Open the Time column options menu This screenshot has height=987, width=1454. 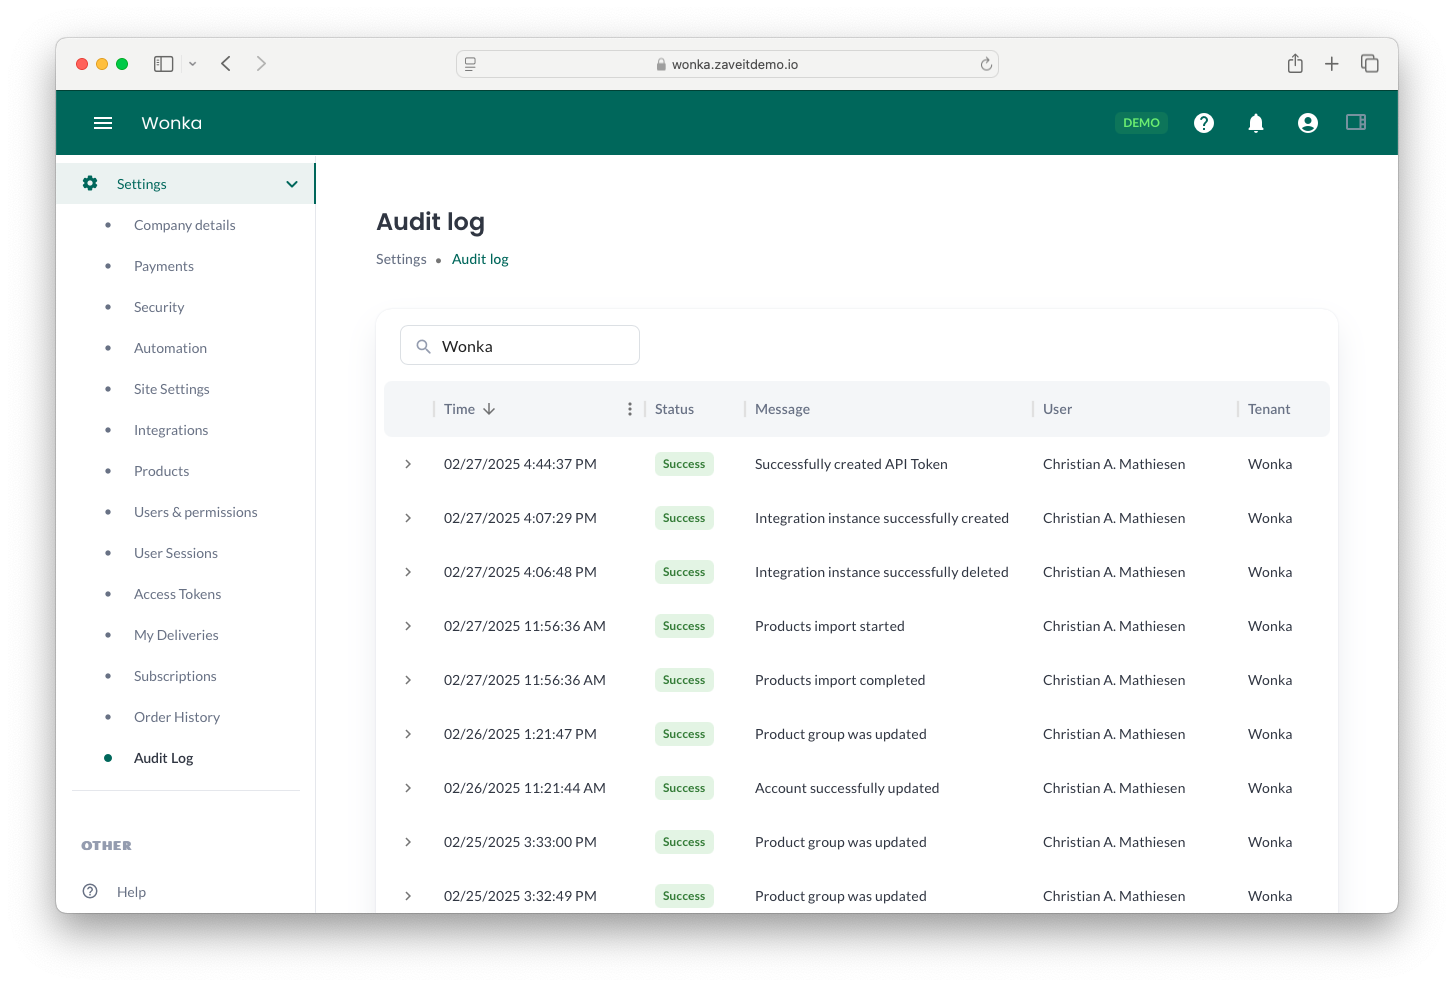coord(630,409)
